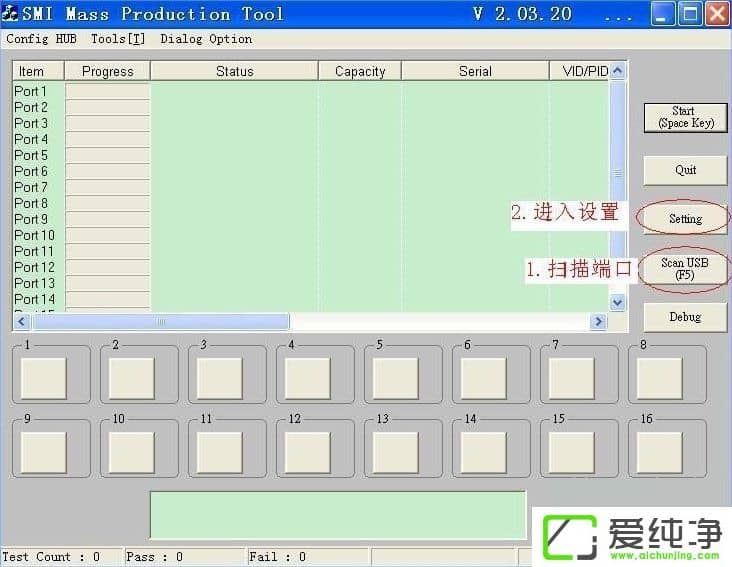Click the vertical scrollbar thumb
This screenshot has width=732, height=567.
coord(618,174)
